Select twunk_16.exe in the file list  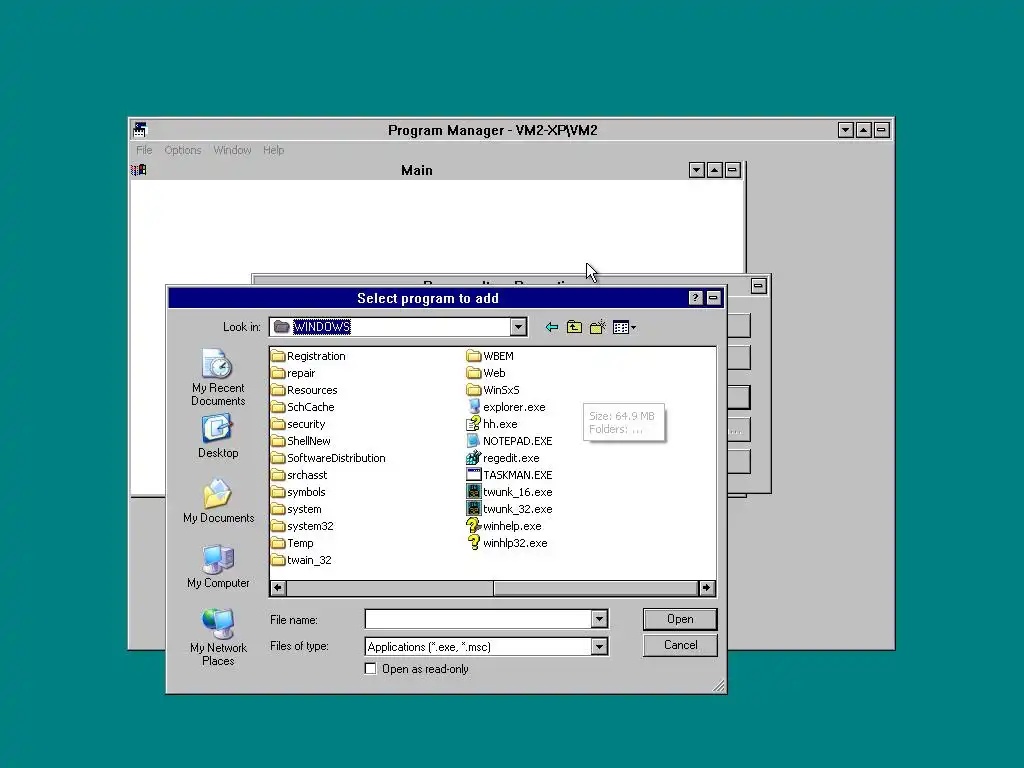[x=510, y=492]
